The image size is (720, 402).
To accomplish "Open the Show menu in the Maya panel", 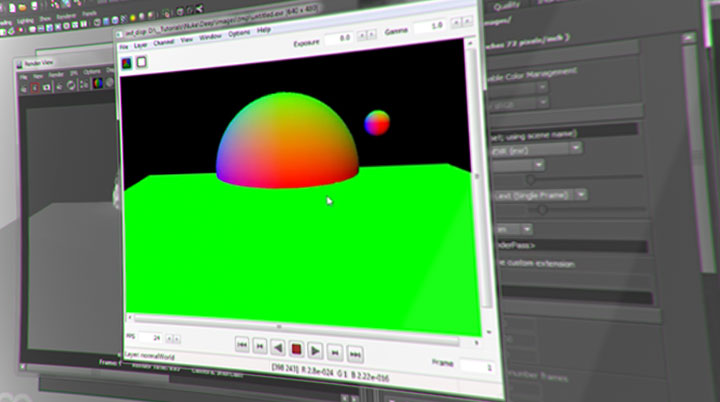I will coord(45,19).
